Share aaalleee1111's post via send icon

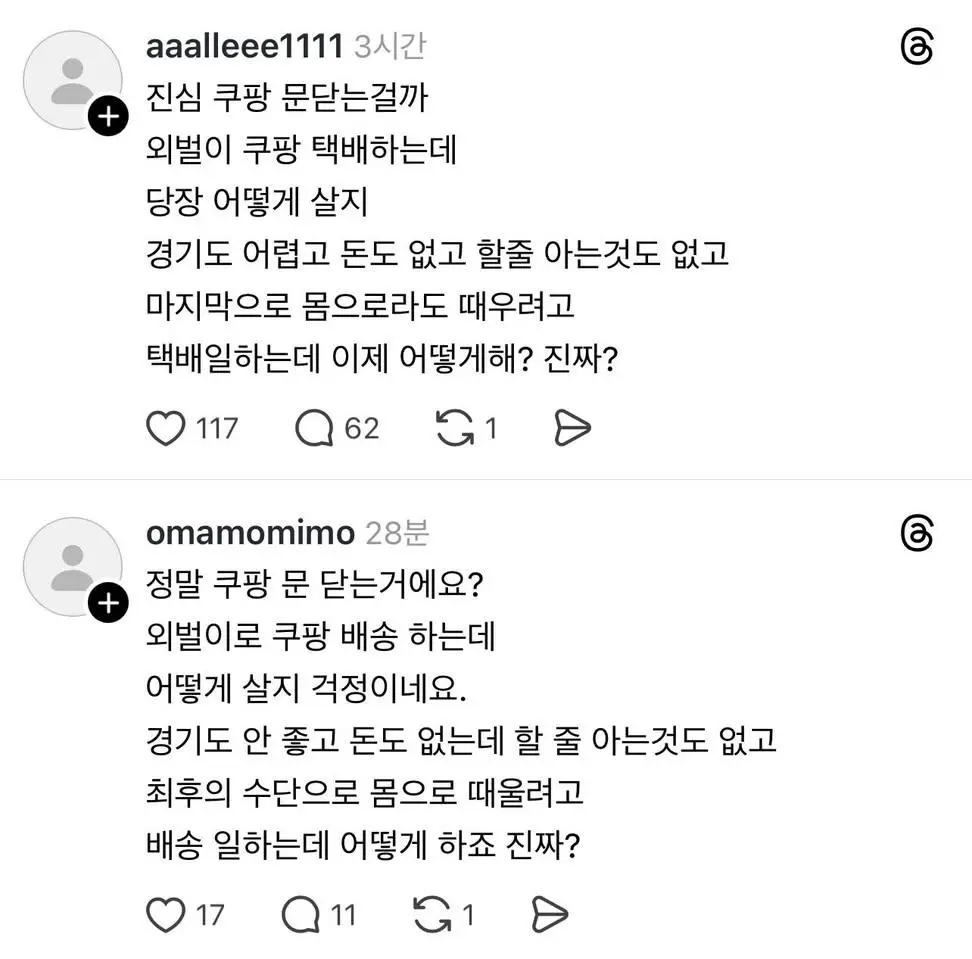coord(572,429)
